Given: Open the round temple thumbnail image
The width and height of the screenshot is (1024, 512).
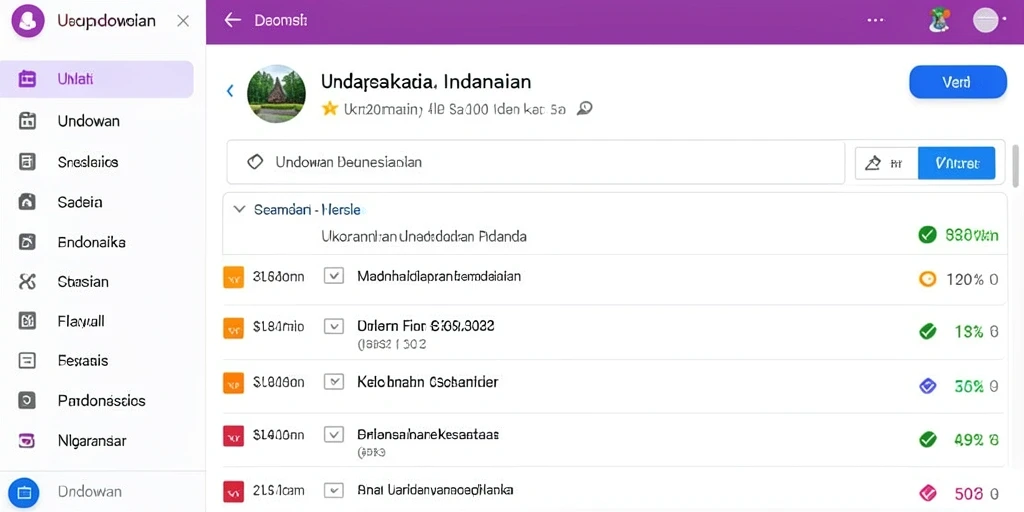Looking at the screenshot, I should pos(276,93).
